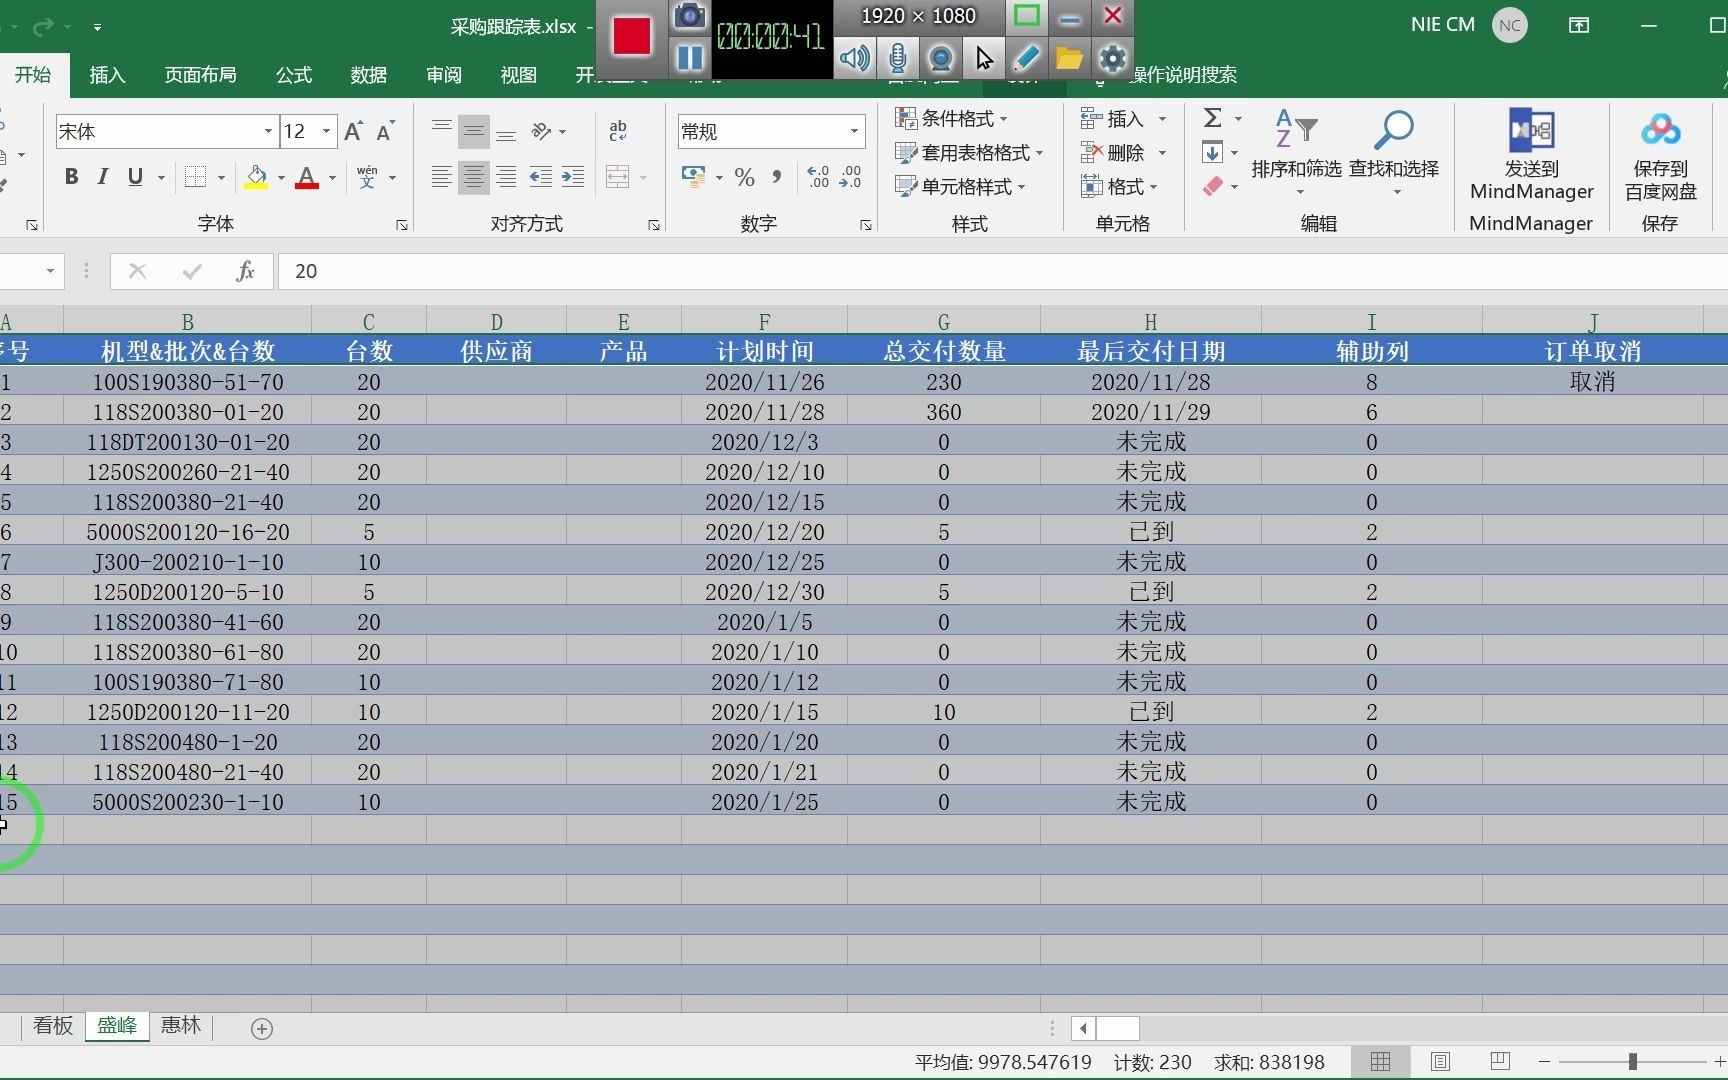Decrease font size with smaller A icon
Viewport: 1728px width, 1080px height.
coord(385,131)
